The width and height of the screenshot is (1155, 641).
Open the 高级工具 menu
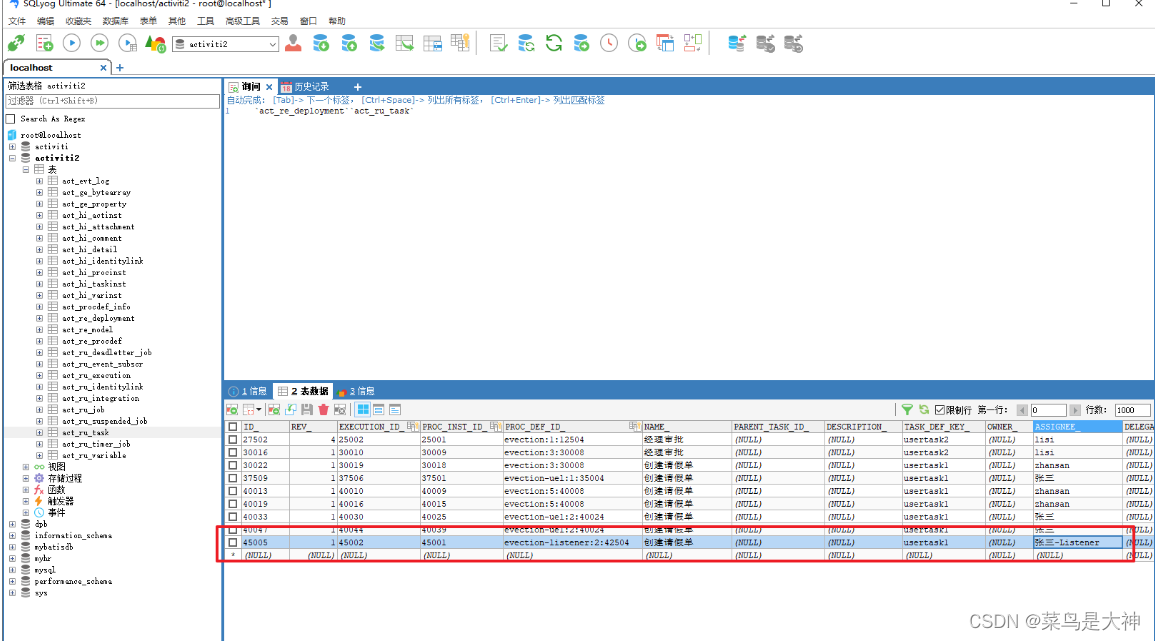pos(242,21)
